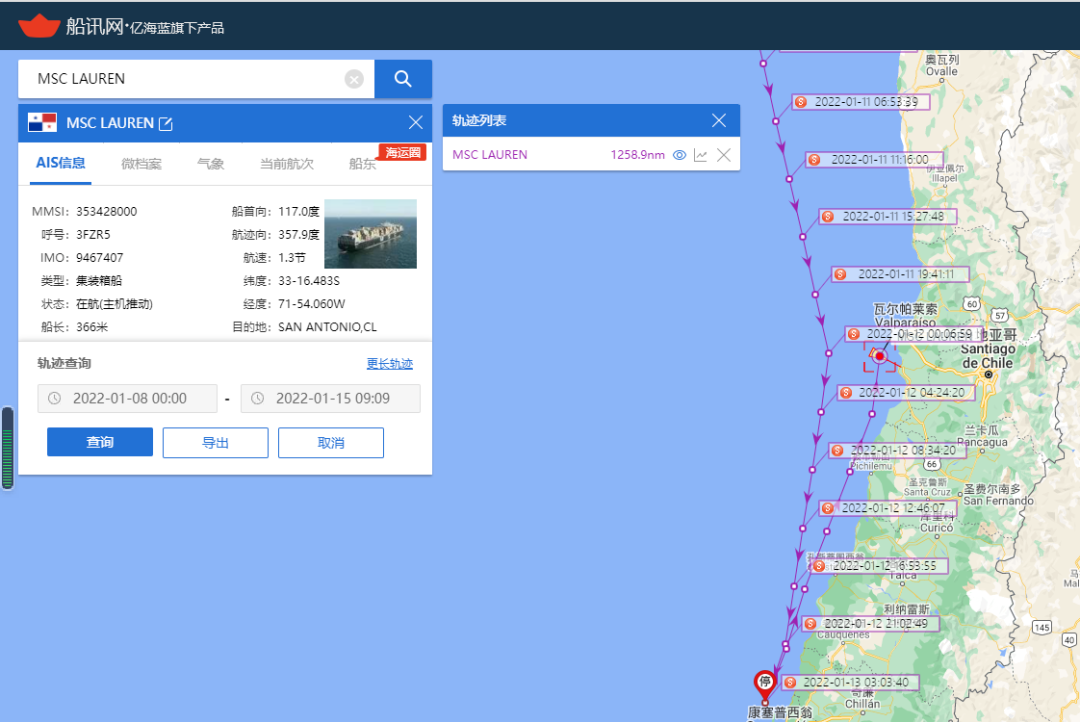Open the 船东 tab
The width and height of the screenshot is (1080, 722).
362,164
